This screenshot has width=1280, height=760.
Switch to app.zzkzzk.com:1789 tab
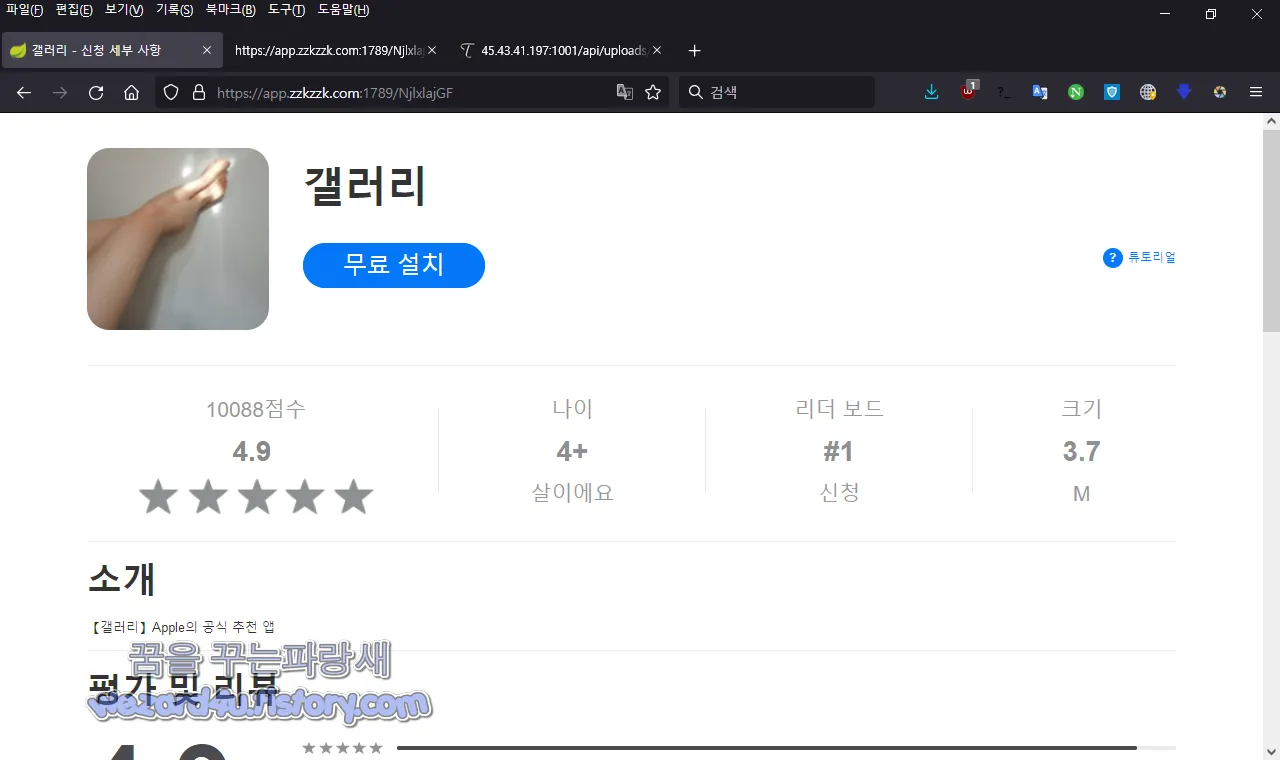click(336, 50)
